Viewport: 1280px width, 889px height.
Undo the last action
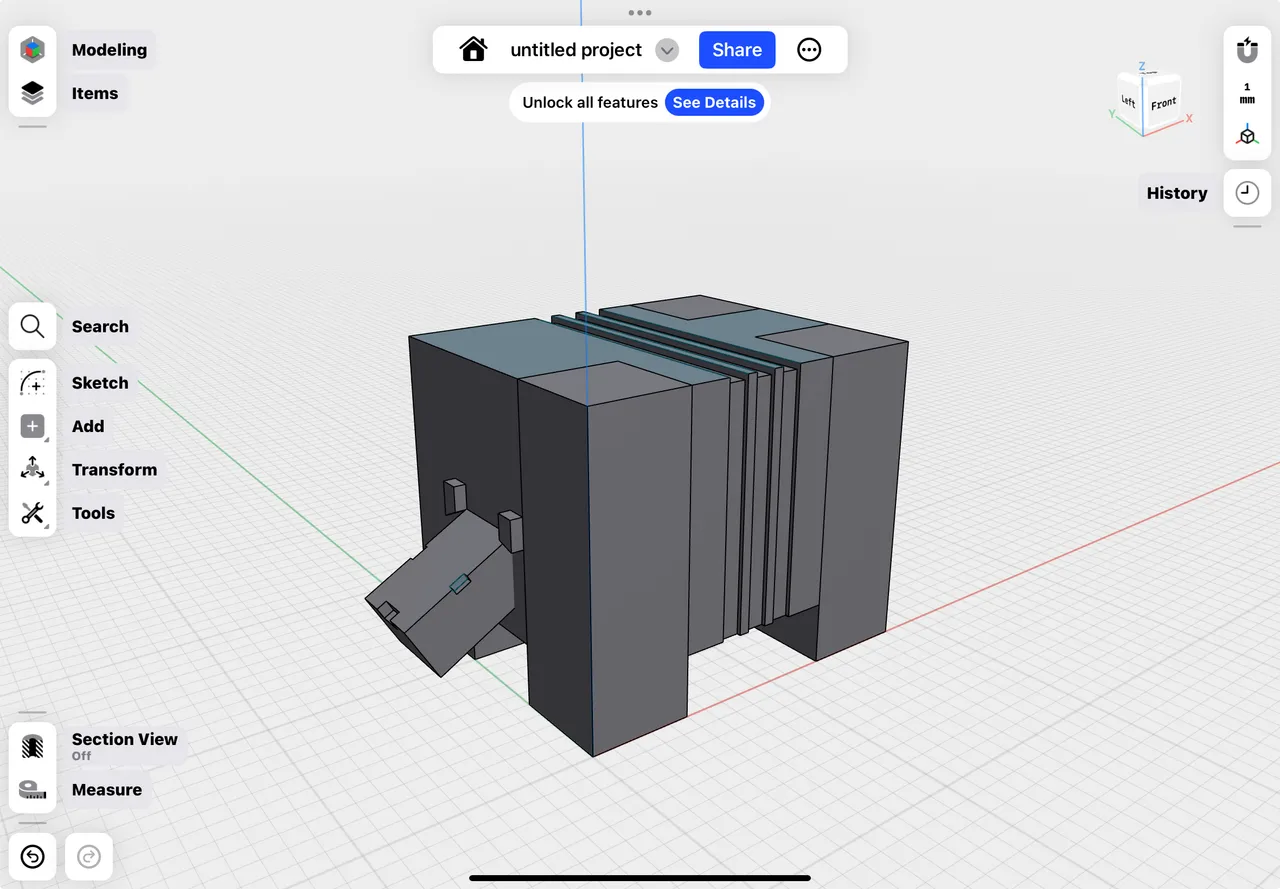[x=32, y=857]
